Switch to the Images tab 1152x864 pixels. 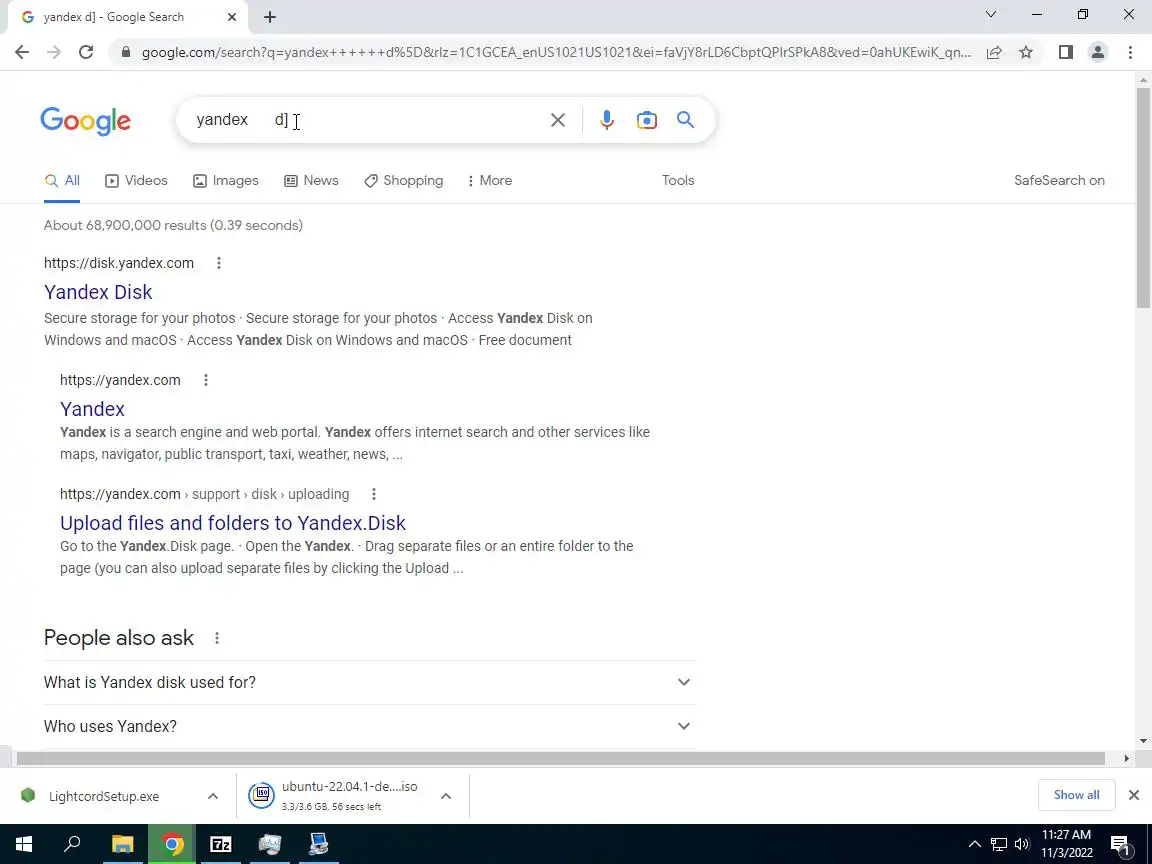[226, 181]
